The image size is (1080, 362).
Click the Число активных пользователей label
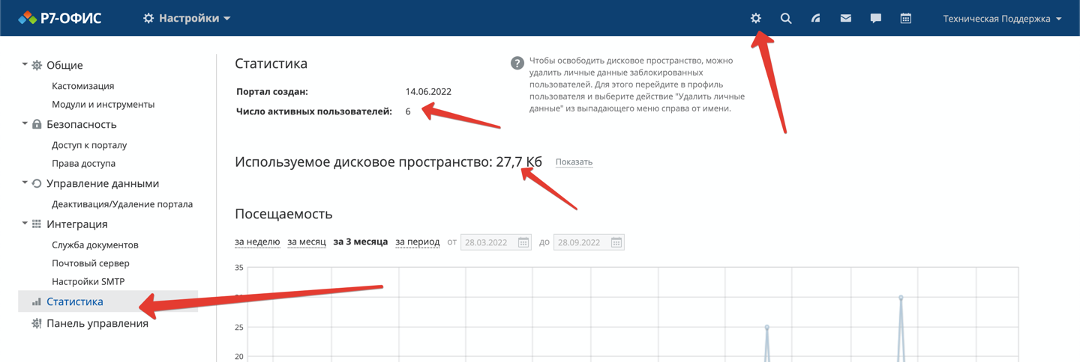(x=314, y=111)
